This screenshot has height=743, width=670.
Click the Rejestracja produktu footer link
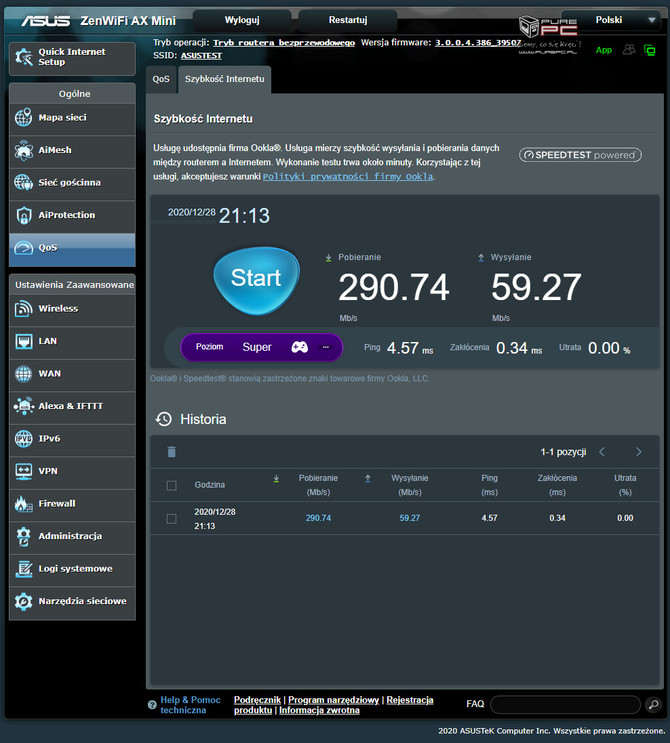point(334,705)
